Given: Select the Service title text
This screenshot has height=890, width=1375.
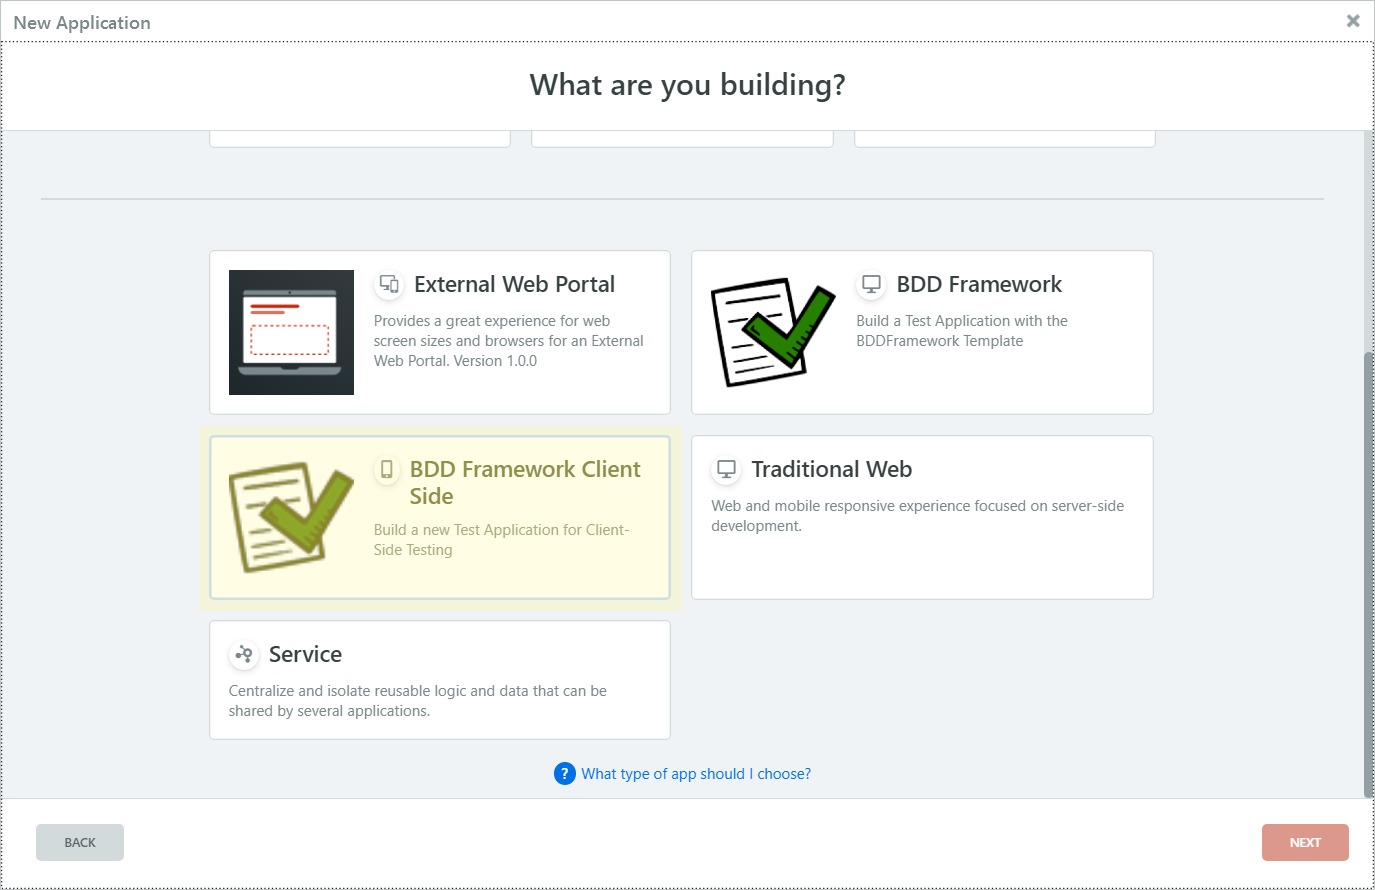Looking at the screenshot, I should [x=305, y=654].
